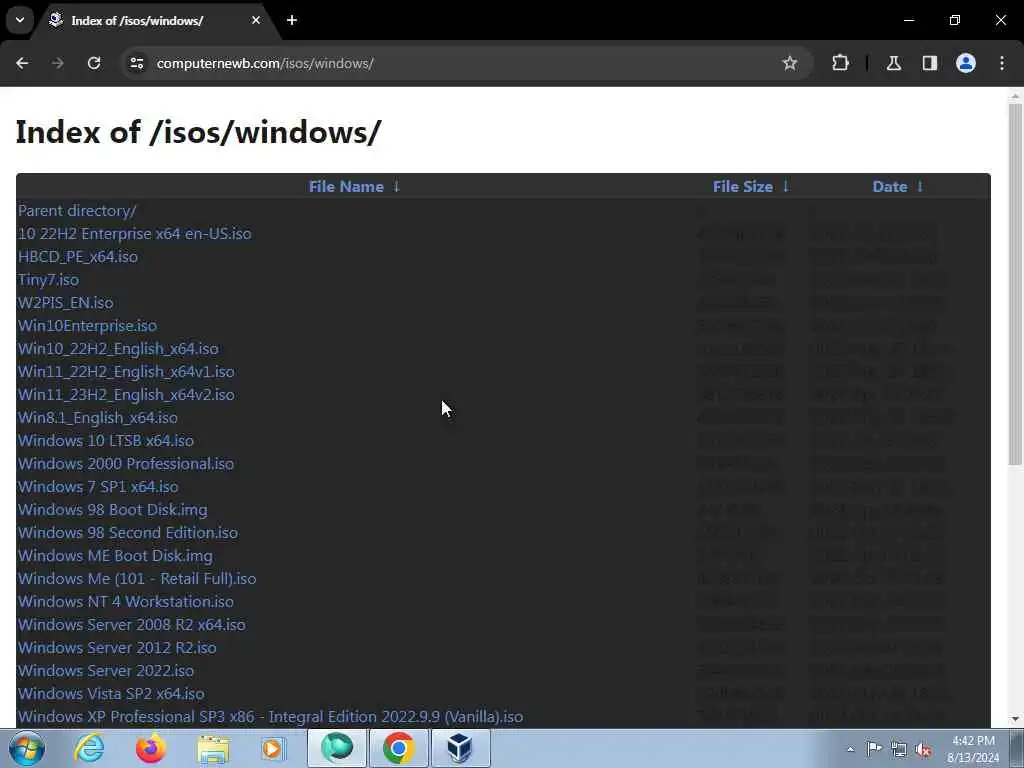Download Windows Server 2022.iso
The image size is (1024, 768).
[x=106, y=671]
